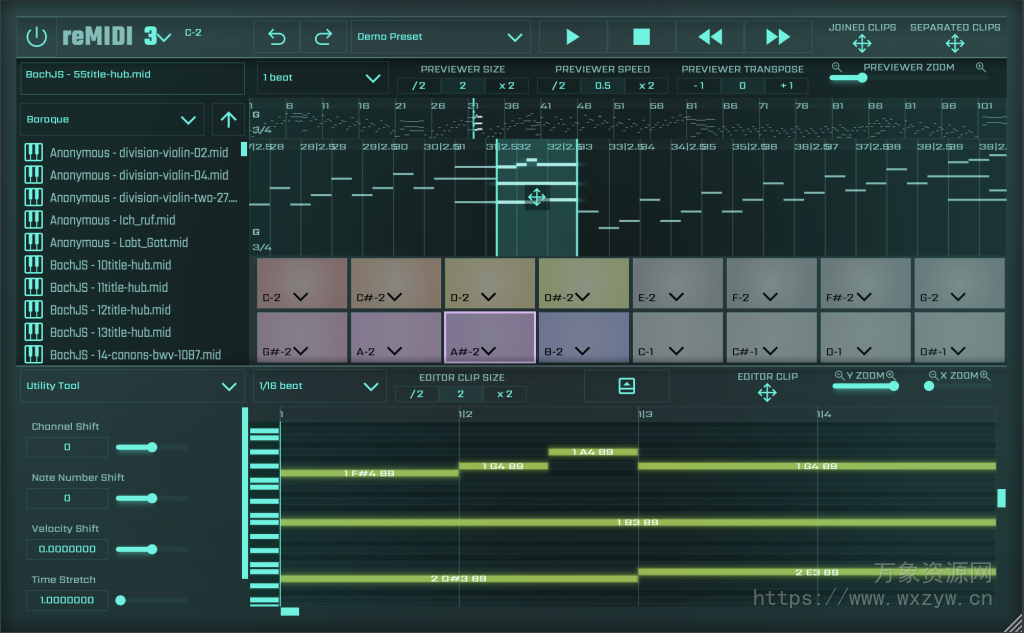This screenshot has height=633, width=1024.
Task: Open the Utility Tool dropdown
Action: click(x=131, y=385)
